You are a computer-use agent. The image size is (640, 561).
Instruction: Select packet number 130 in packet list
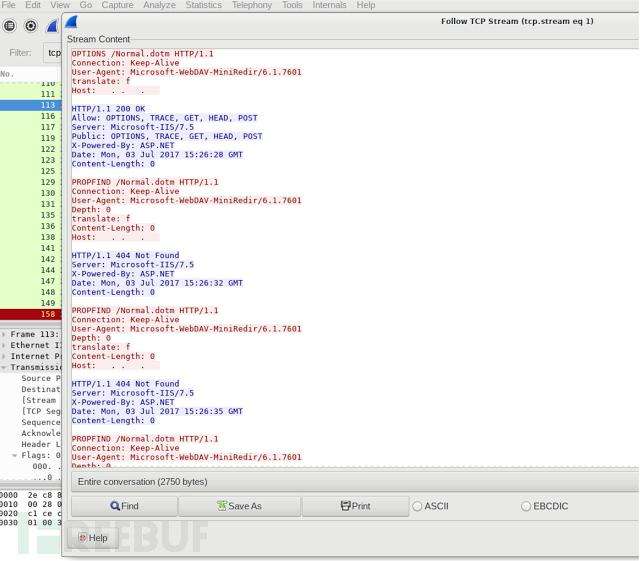pos(31,193)
